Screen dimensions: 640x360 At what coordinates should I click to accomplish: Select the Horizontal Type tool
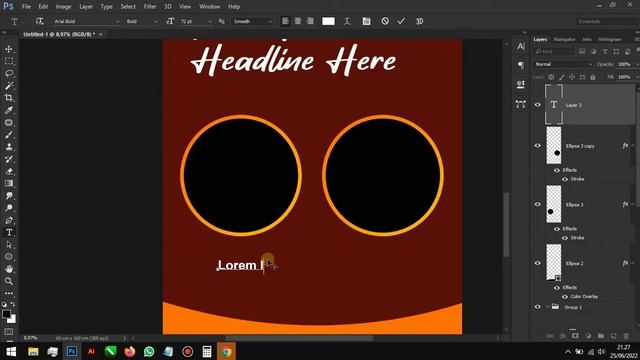pyautogui.click(x=9, y=232)
